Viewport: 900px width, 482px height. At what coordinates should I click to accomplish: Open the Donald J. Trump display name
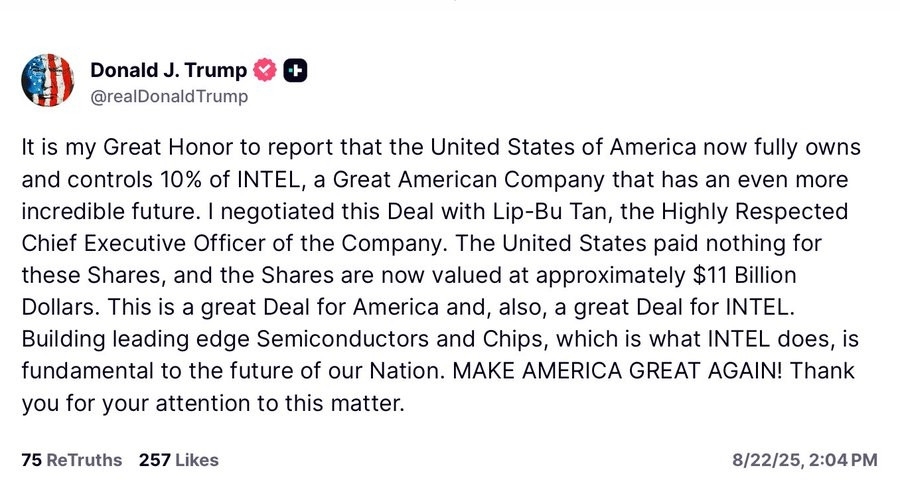pos(168,70)
